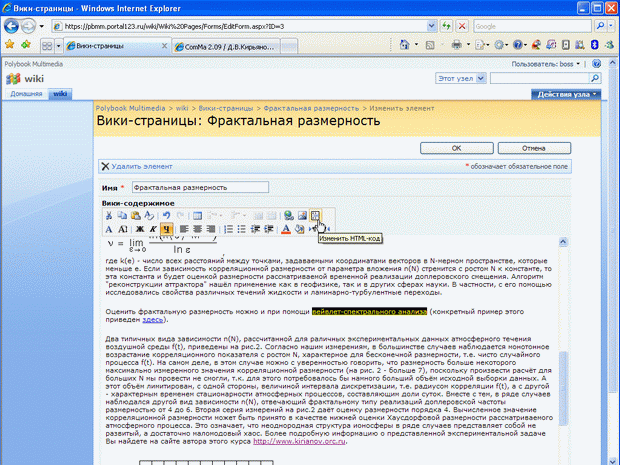Click the Google search box in browser

[x=532, y=26]
